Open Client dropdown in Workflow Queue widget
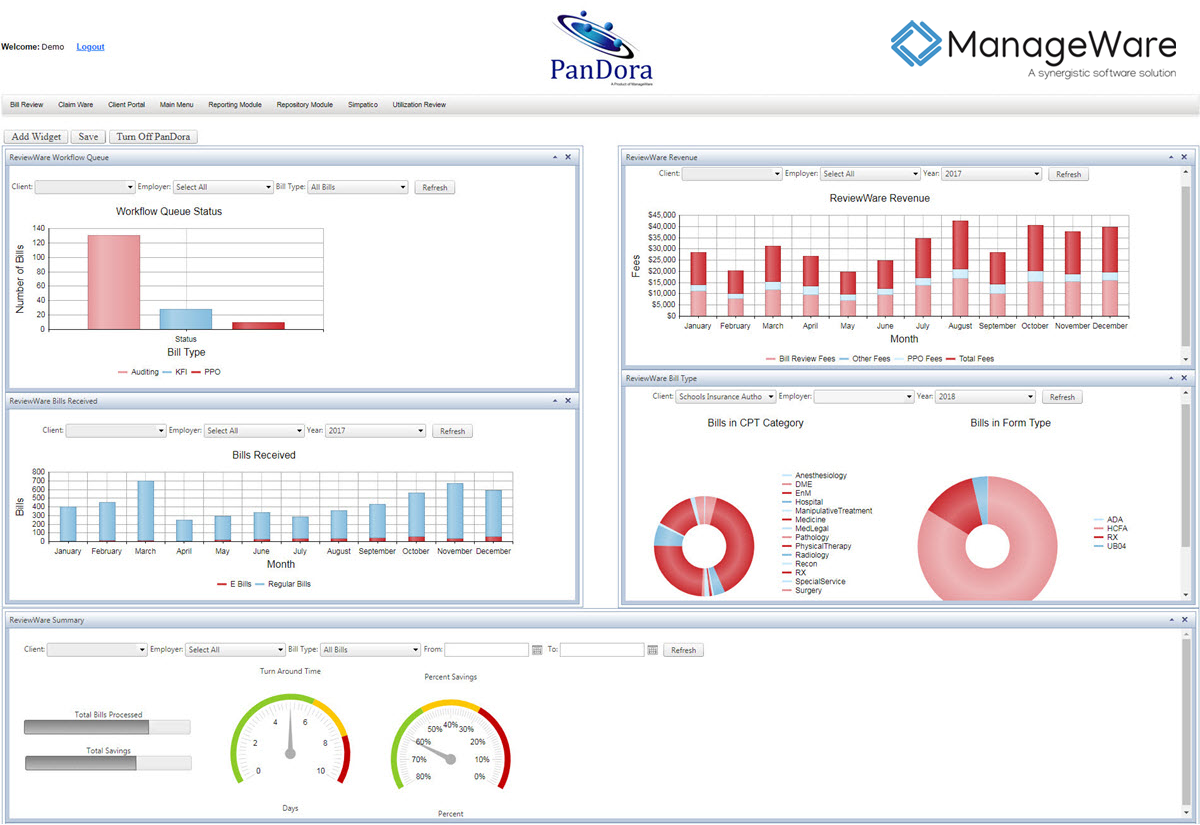The width and height of the screenshot is (1200, 825). coord(85,187)
